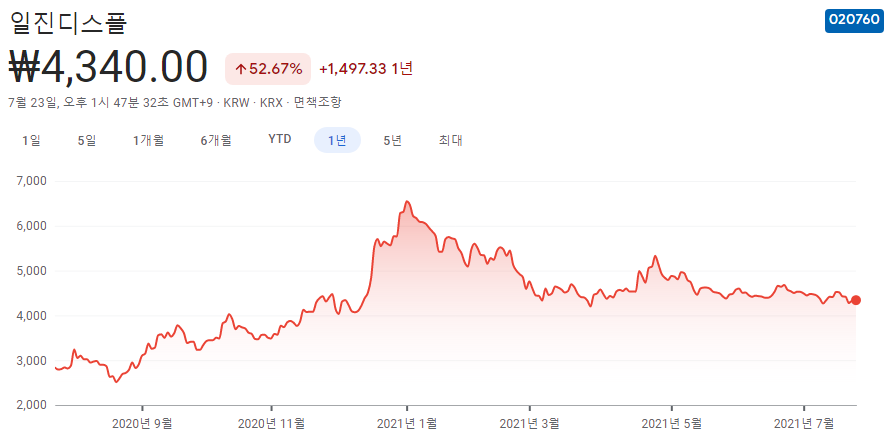Select the 5일 time range tab
Image resolution: width=893 pixels, height=444 pixels.
tap(87, 140)
